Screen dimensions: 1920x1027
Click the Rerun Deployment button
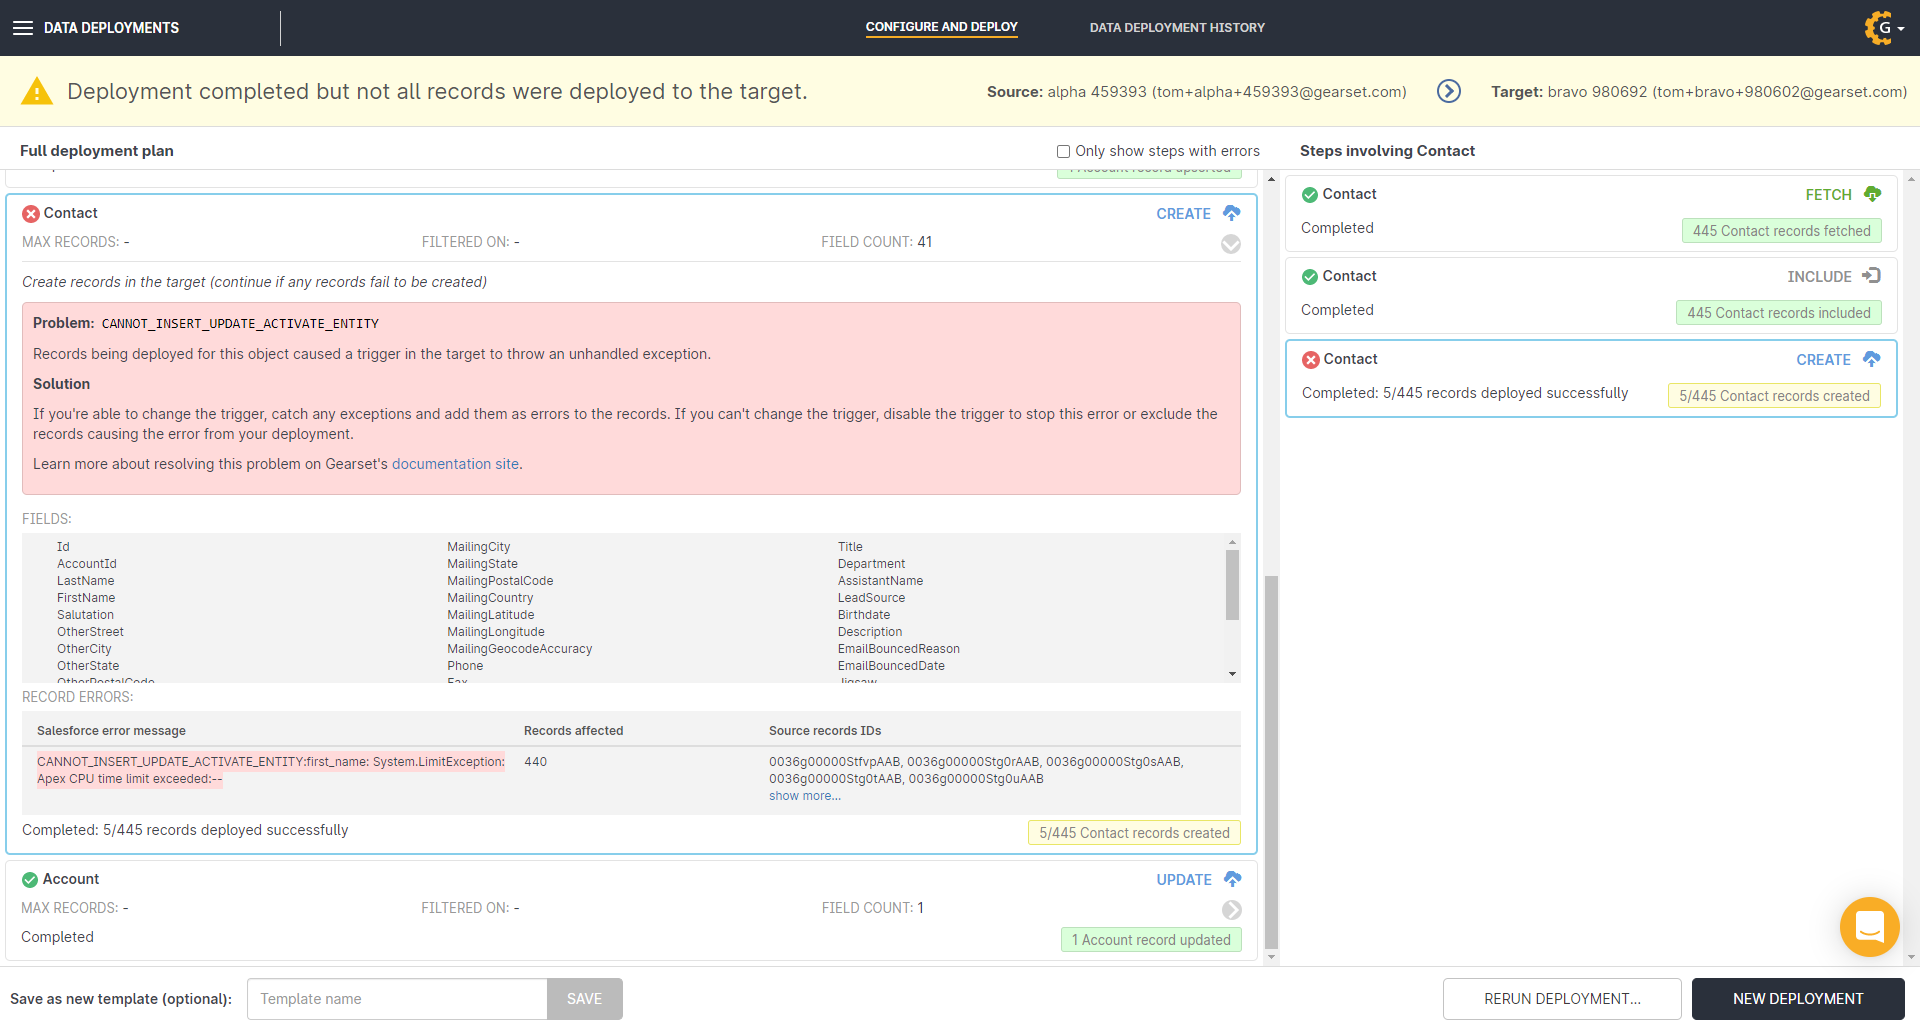pyautogui.click(x=1561, y=999)
